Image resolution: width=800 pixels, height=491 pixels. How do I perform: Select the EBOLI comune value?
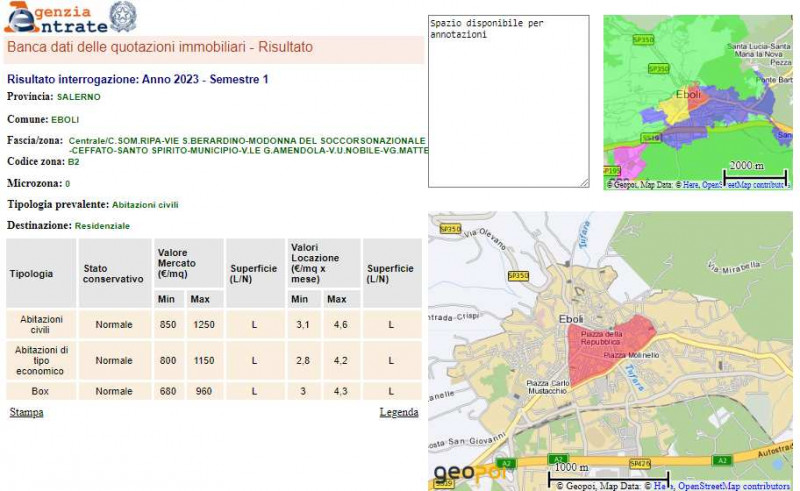tap(65, 120)
